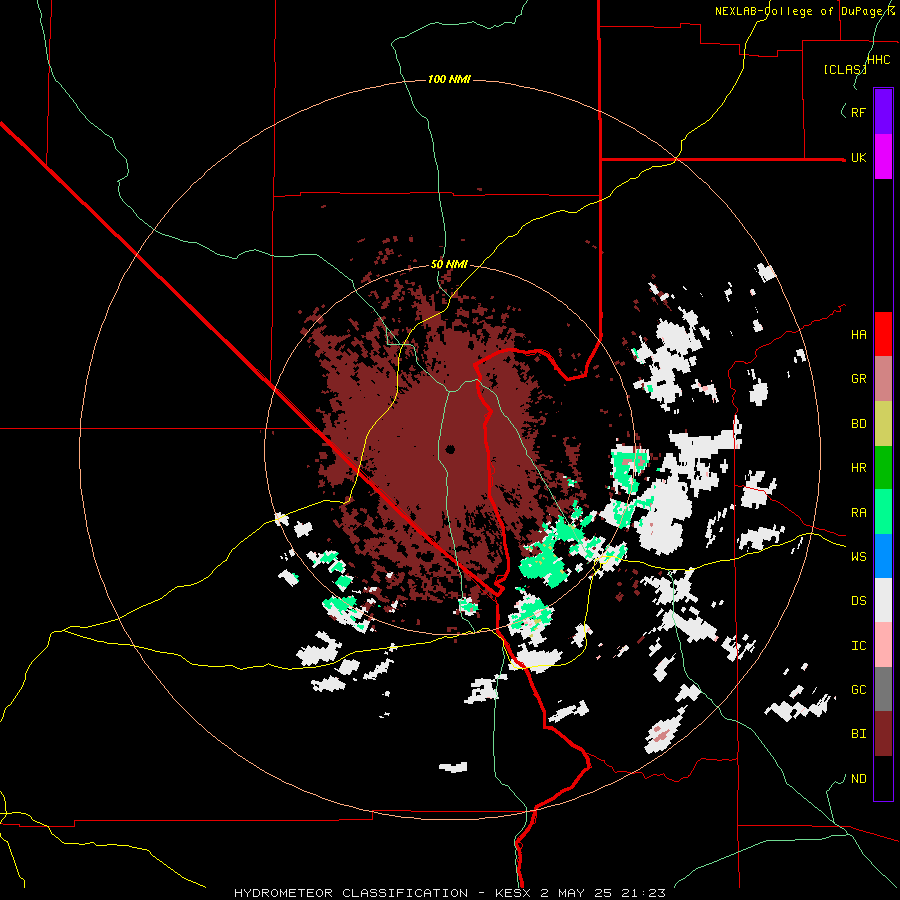The width and height of the screenshot is (900, 900).
Task: Click the BI brown legend swatch
Action: [x=883, y=734]
